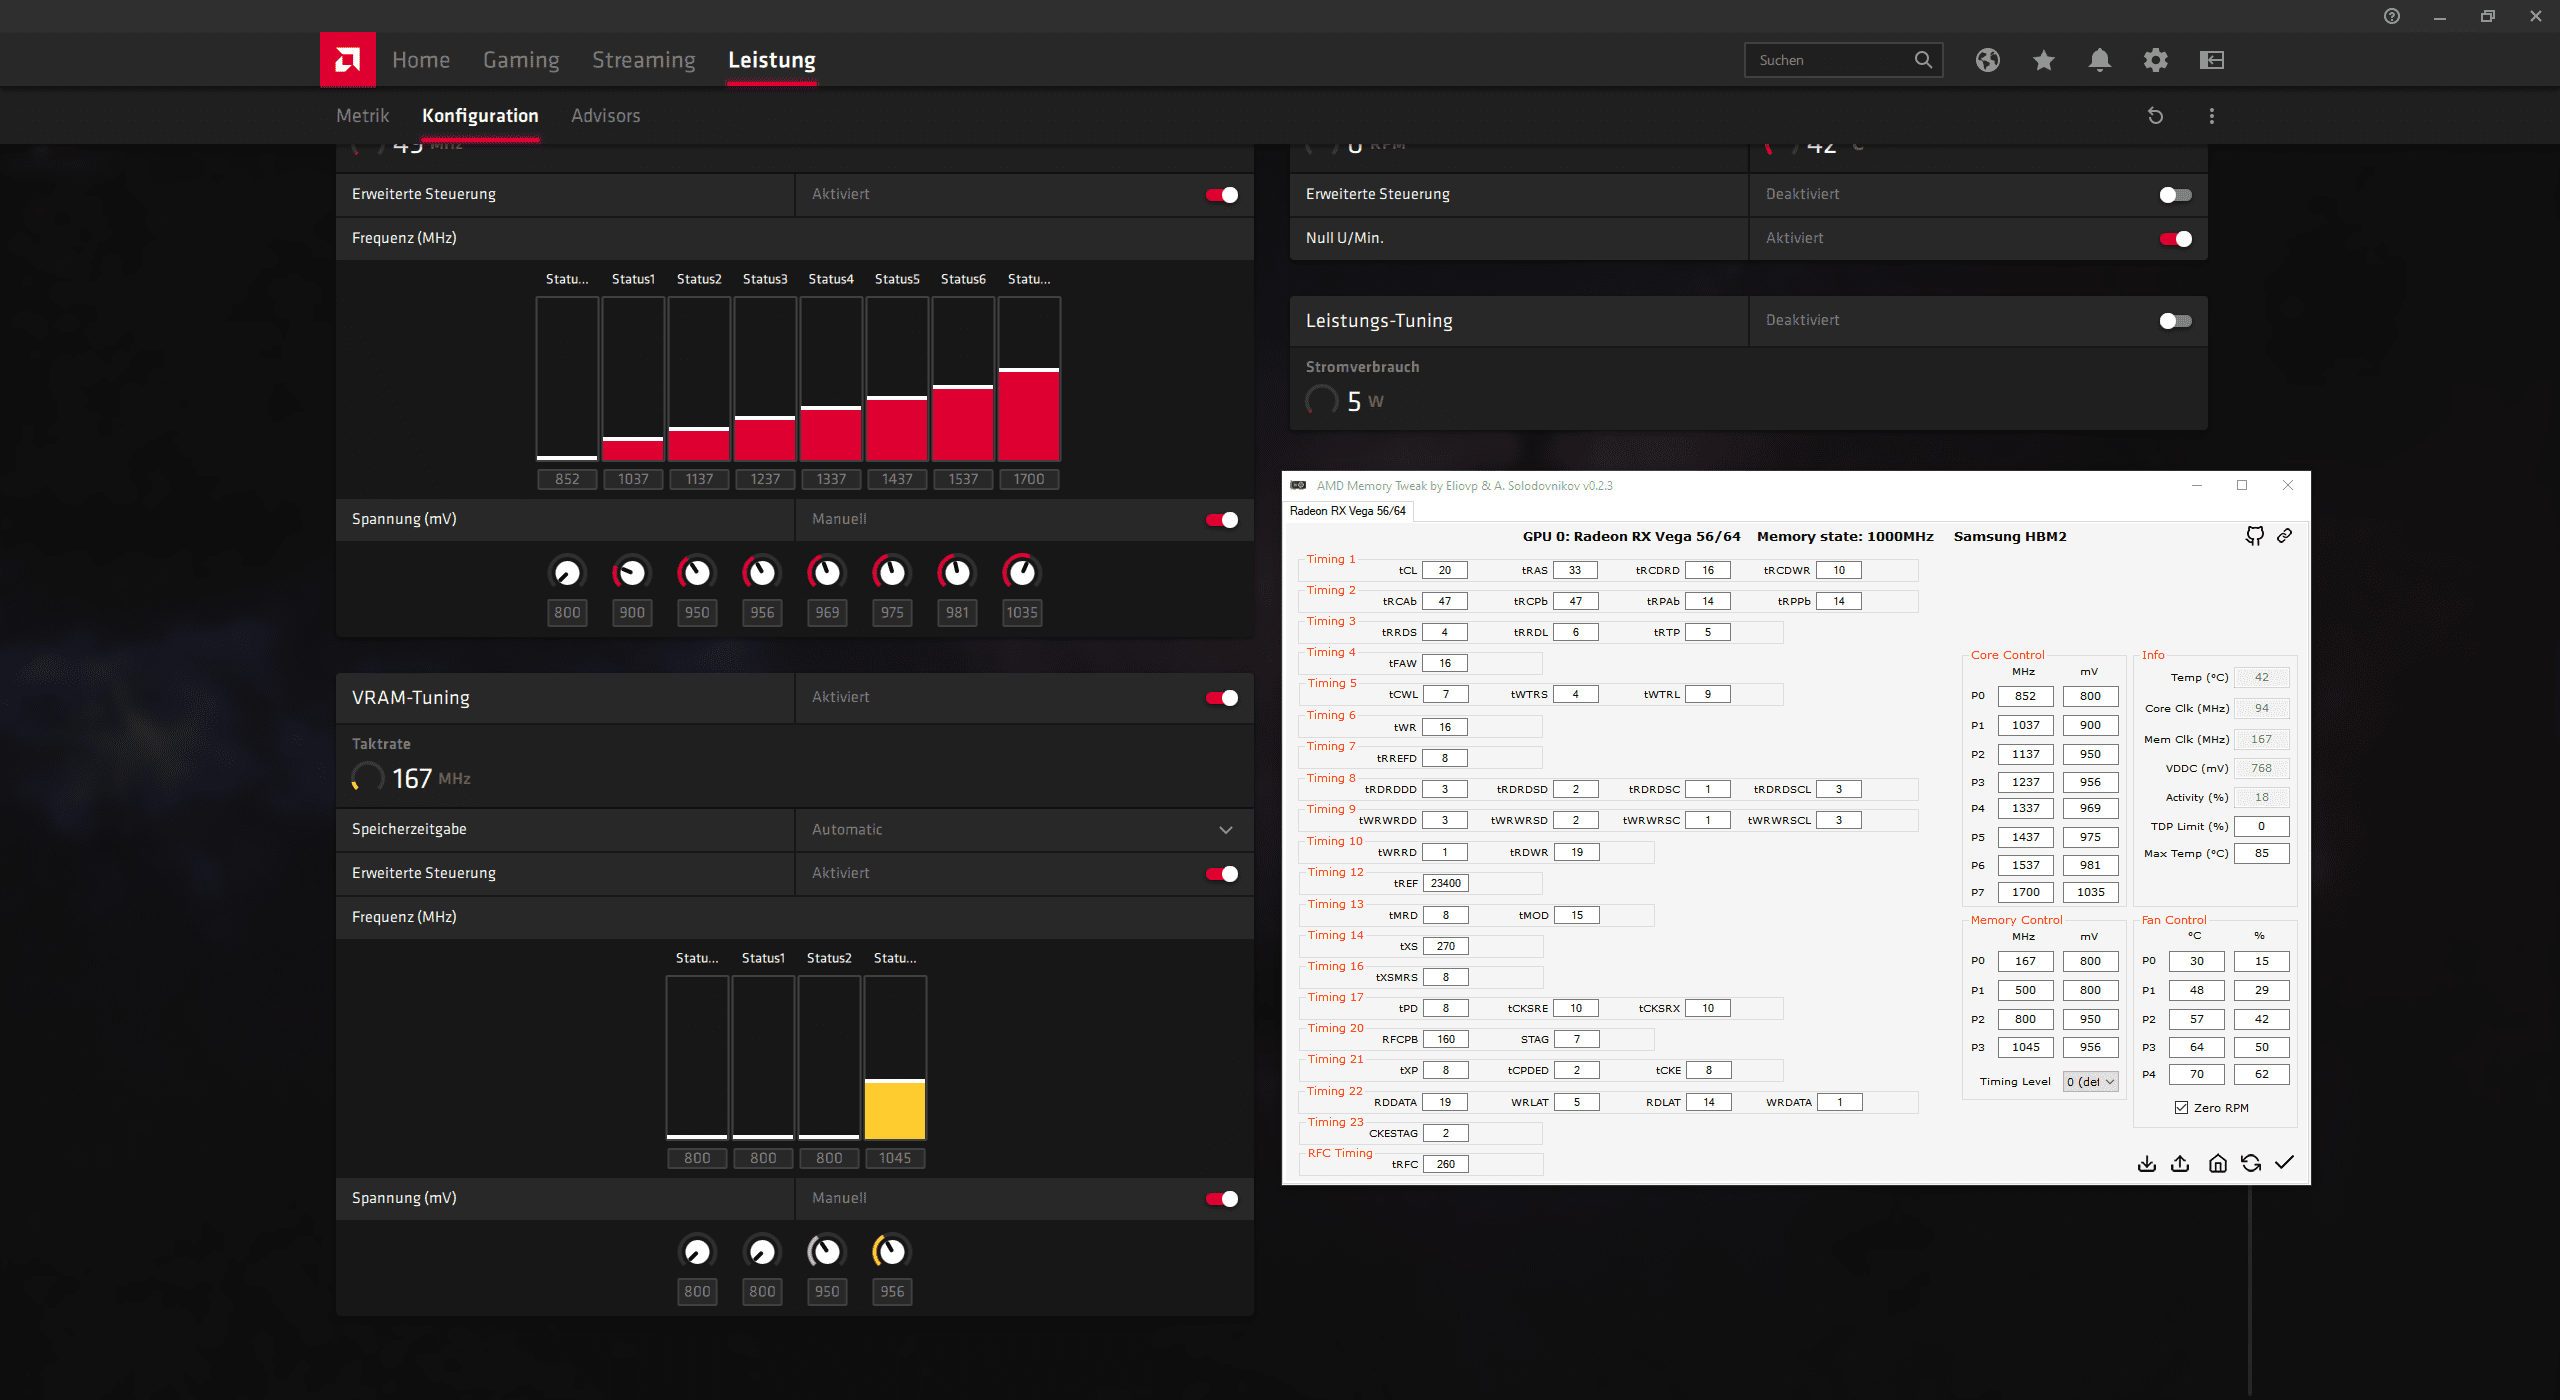
Task: Click yellow VRAM frequency bar at 1045
Action: (895, 1058)
